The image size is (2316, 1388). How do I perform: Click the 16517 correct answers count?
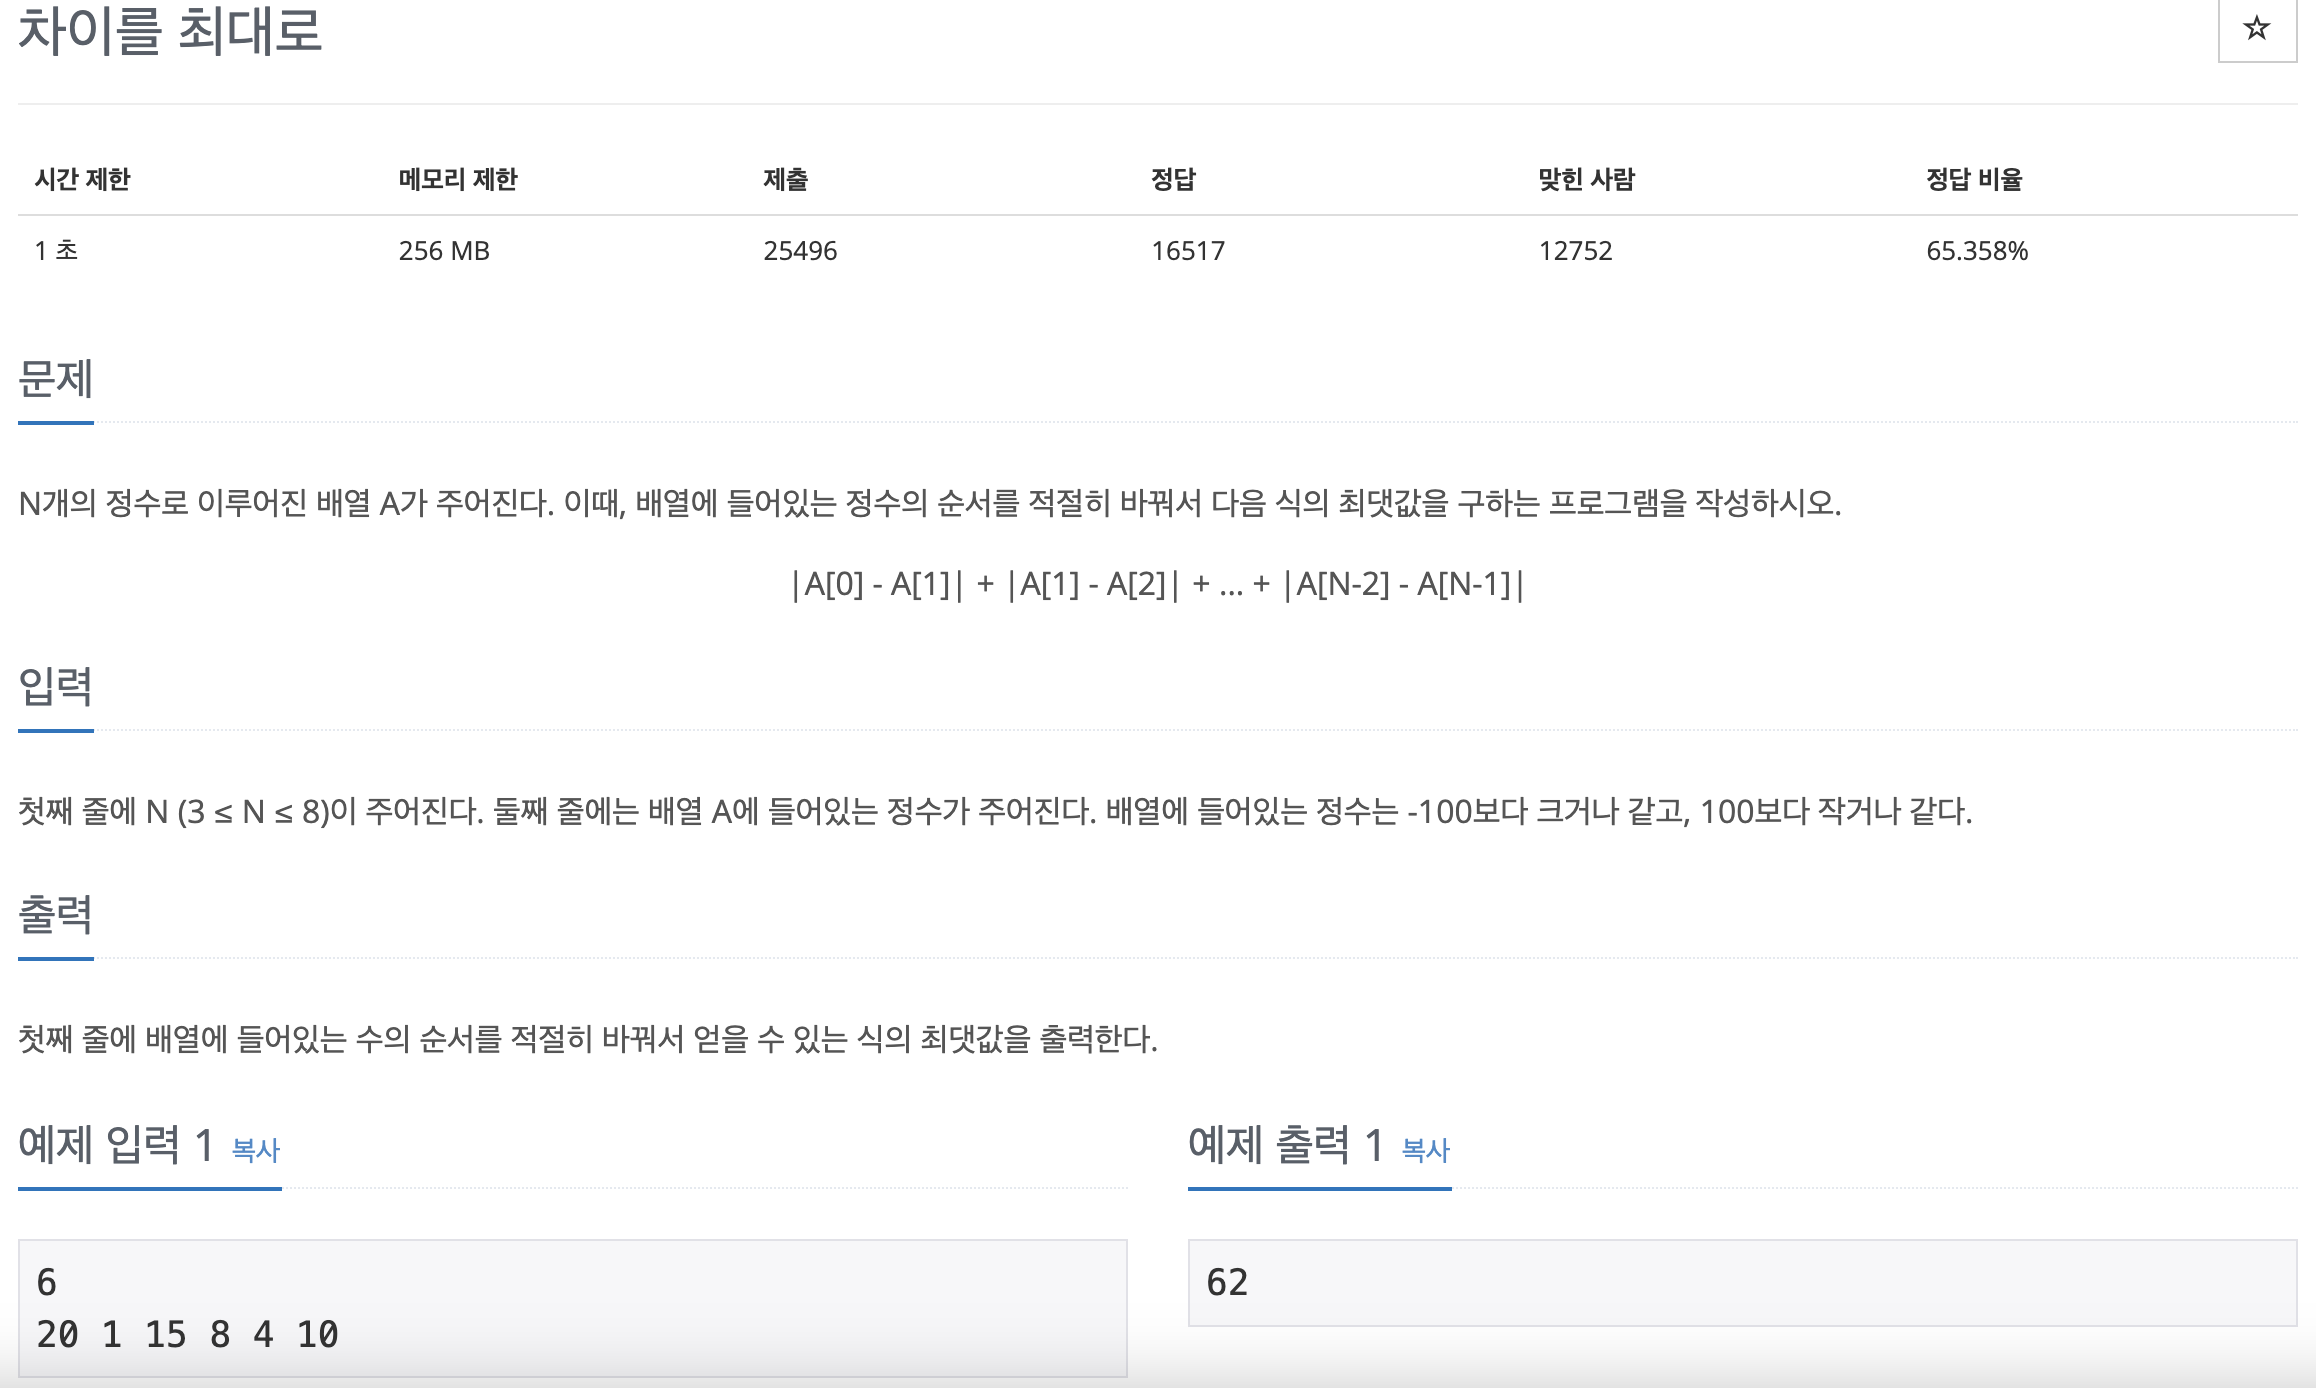pyautogui.click(x=1187, y=251)
